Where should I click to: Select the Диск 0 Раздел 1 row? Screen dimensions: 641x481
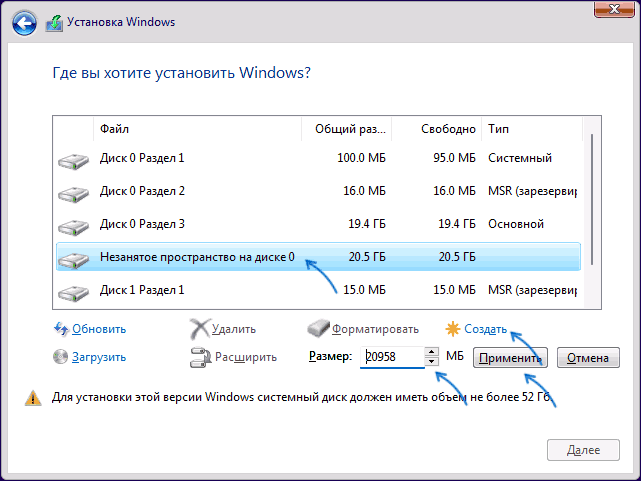(318, 158)
